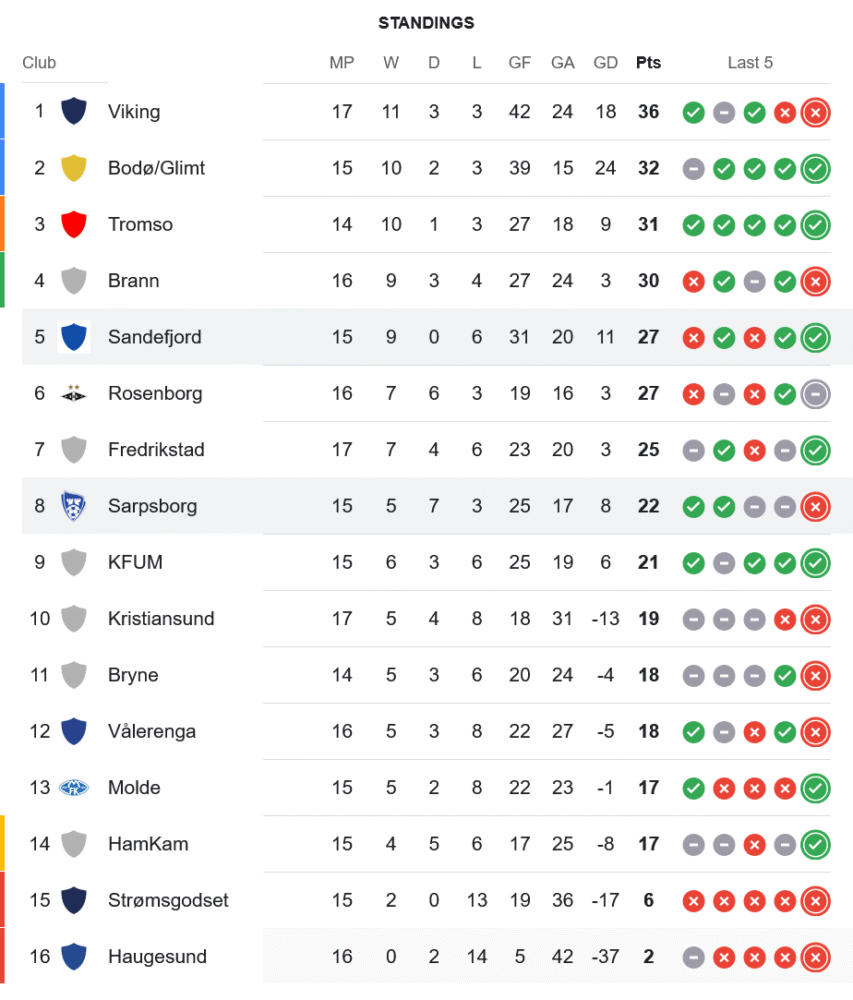The image size is (853, 1000).
Task: Sort standings by Pts column header
Action: 648,62
